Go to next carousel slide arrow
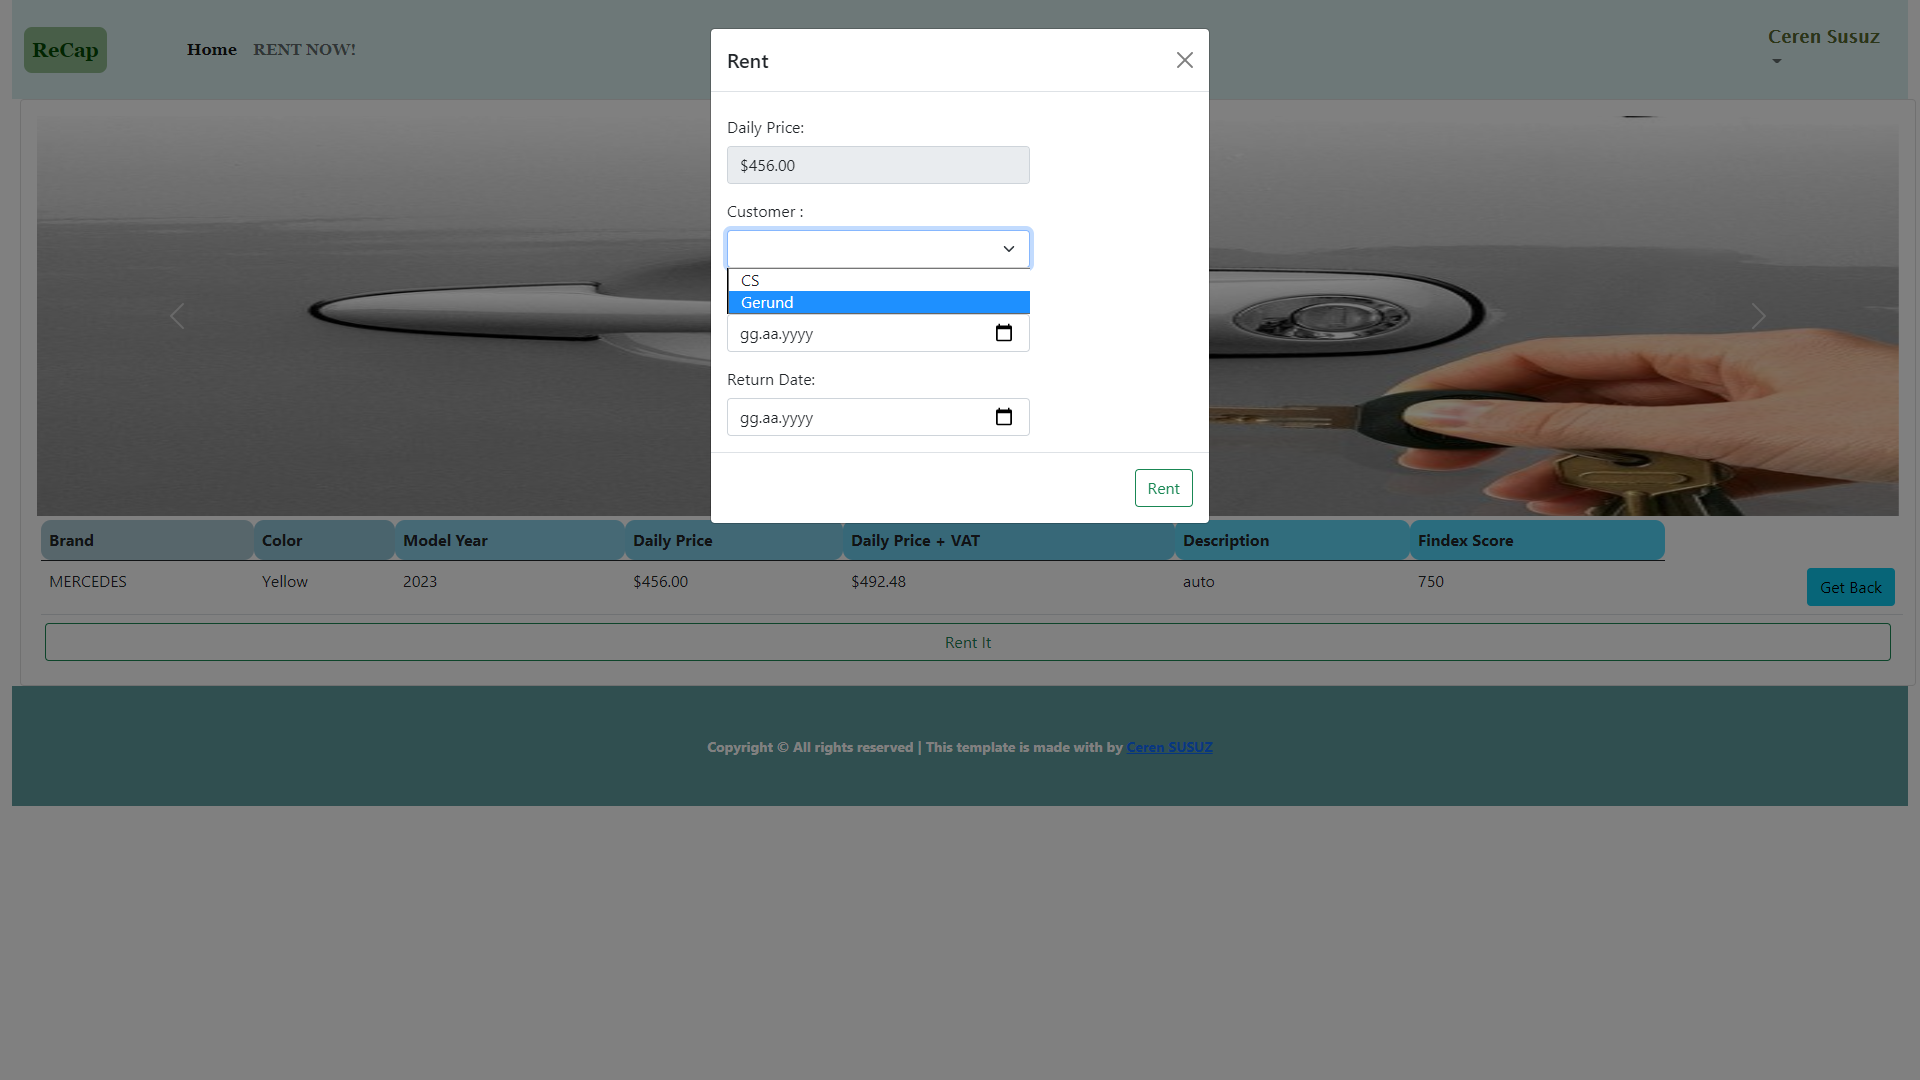 coord(1758,316)
